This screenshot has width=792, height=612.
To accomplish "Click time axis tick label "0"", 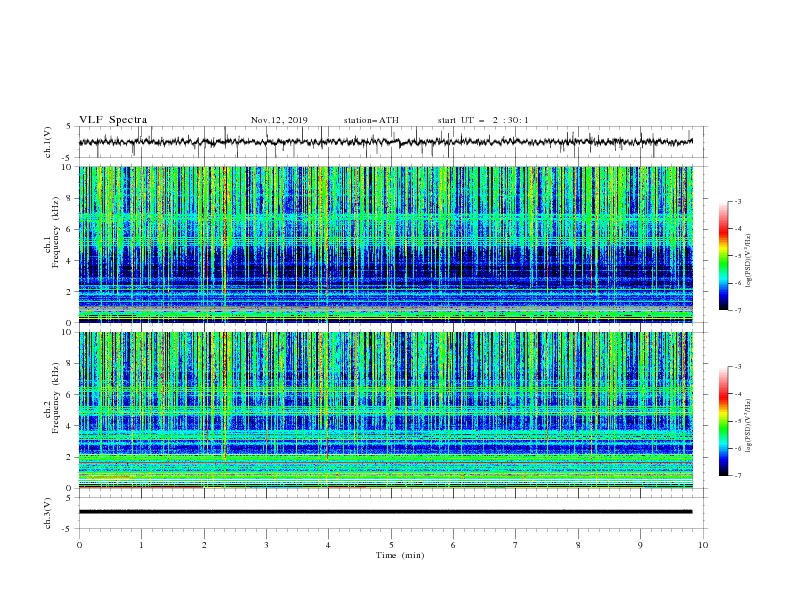I will 79,545.
